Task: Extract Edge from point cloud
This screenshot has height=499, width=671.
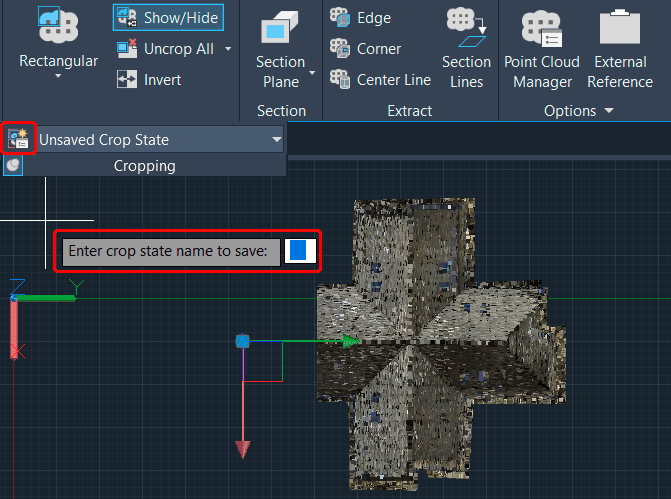Action: point(360,18)
